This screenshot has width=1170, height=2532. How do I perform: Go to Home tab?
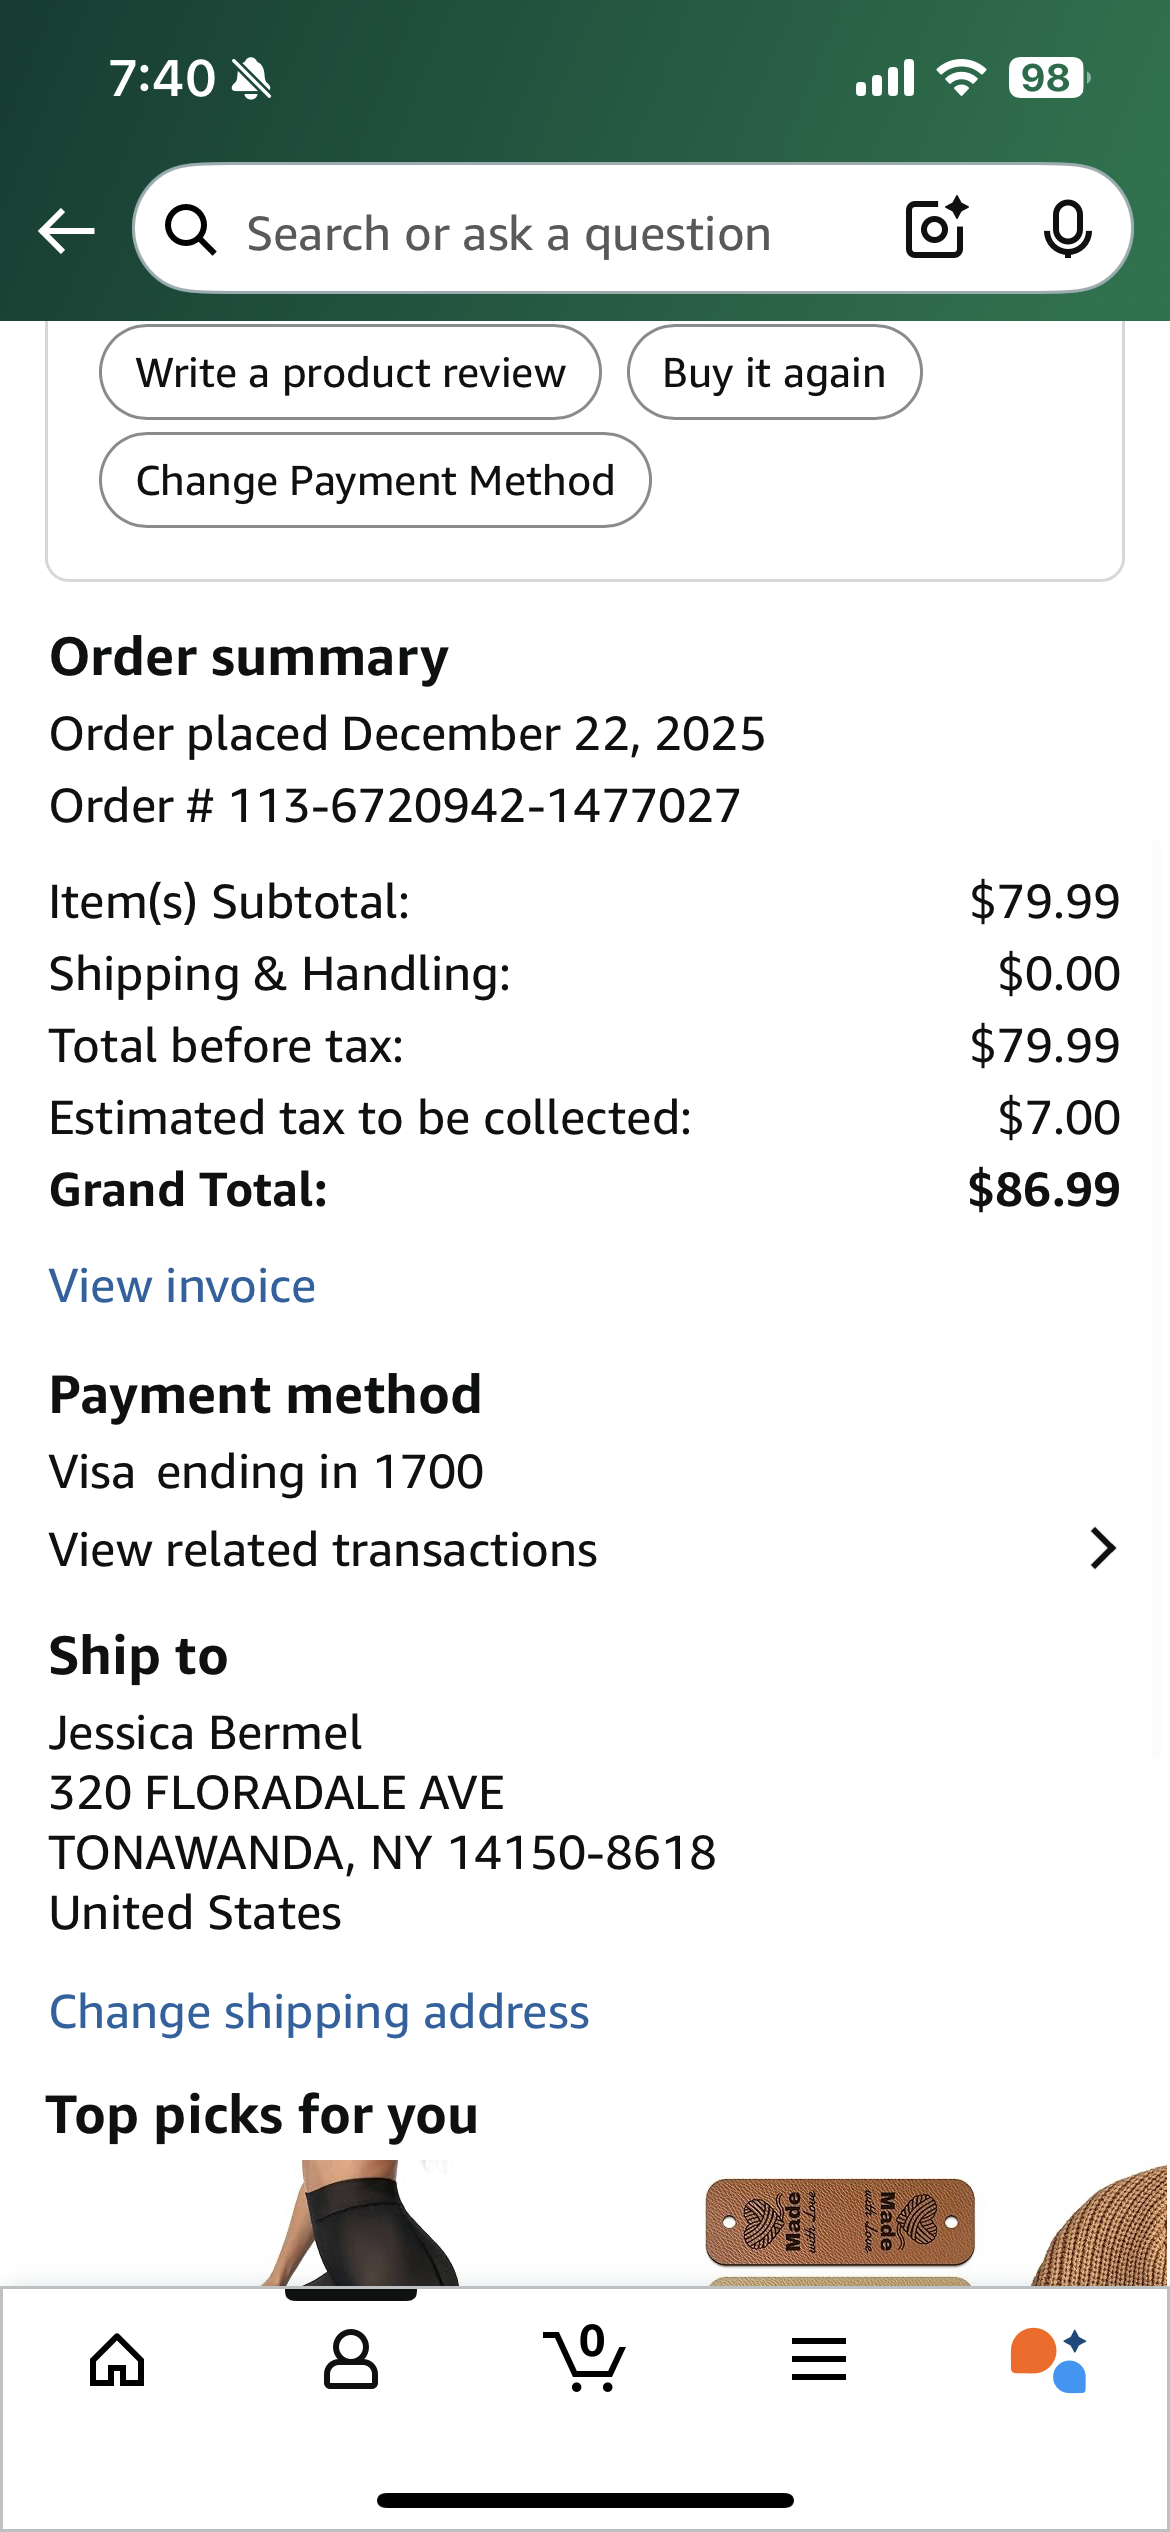pos(117,2361)
